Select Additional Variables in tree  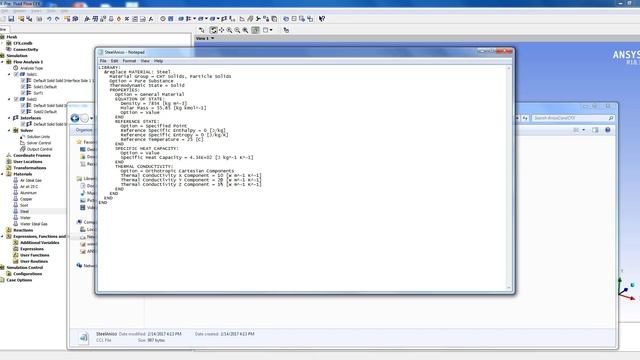[x=40, y=242]
